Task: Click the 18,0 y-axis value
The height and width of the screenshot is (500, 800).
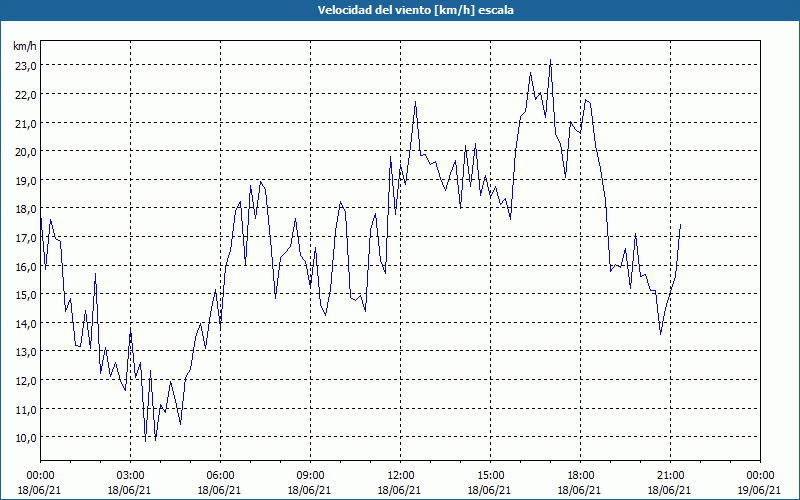Action: pyautogui.click(x=25, y=209)
